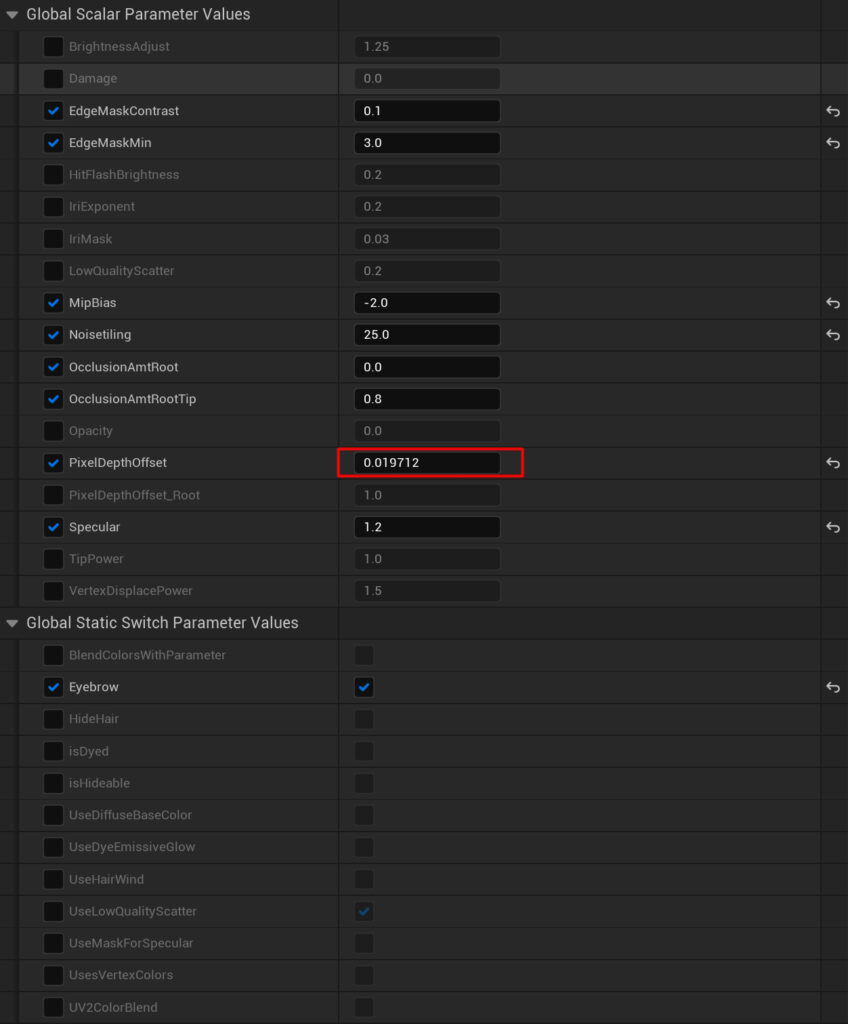Reset PixelDepthOffset to default value
848x1024 pixels.
[832, 463]
